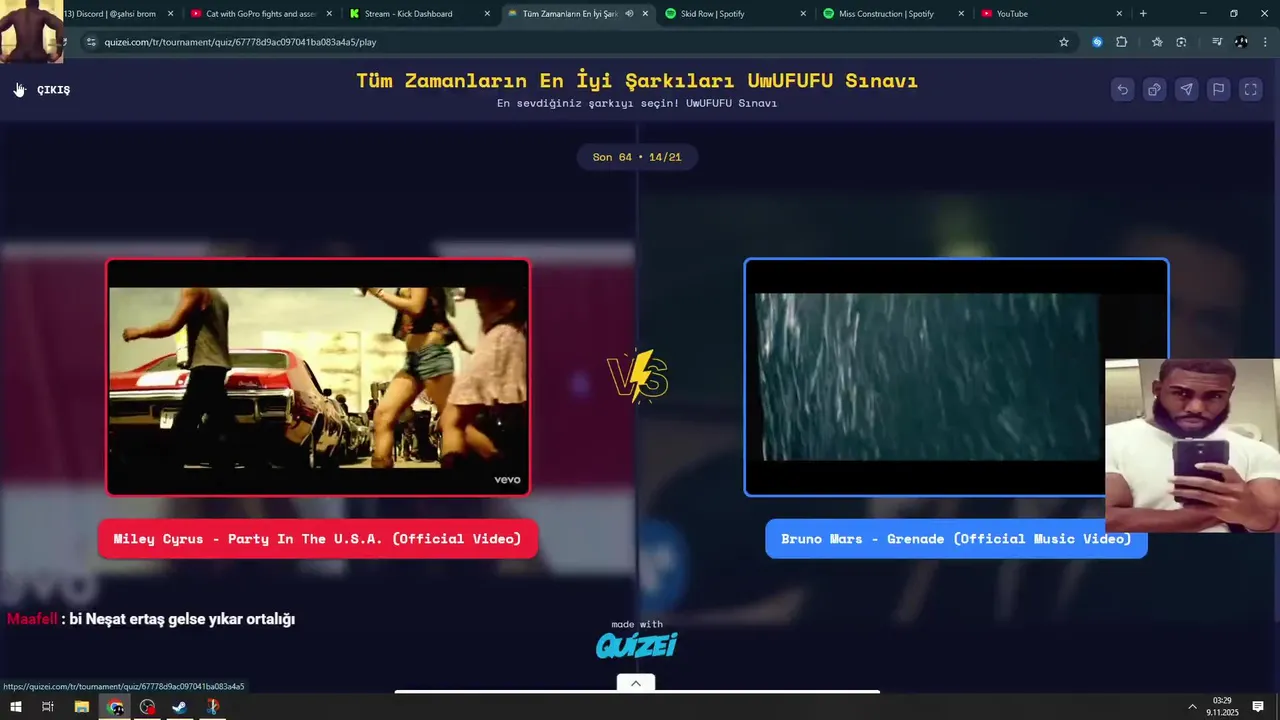
Task: Click the flag report icon
Action: click(x=1219, y=89)
